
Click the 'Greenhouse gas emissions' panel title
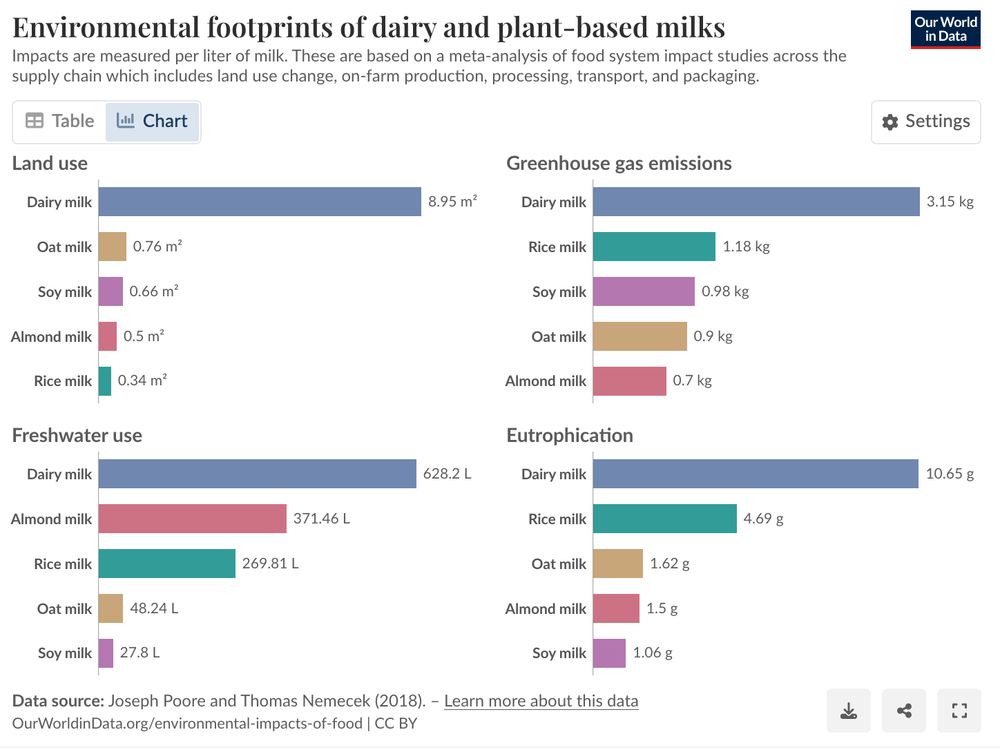(x=620, y=163)
